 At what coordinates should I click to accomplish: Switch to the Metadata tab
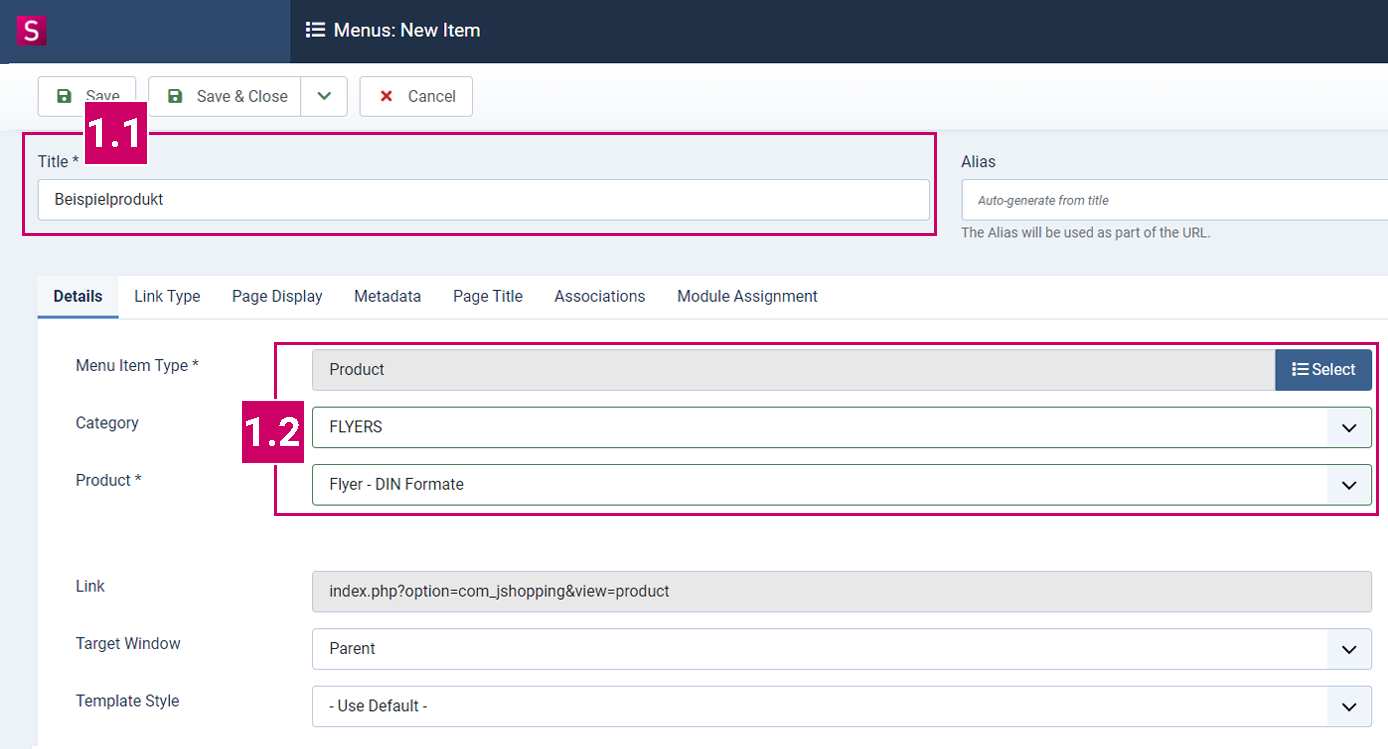387,296
